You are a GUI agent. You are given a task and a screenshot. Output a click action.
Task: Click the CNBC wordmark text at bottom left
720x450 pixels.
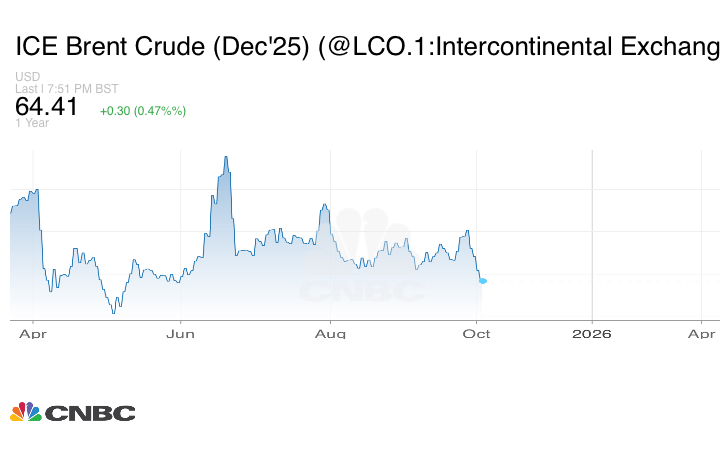(89, 413)
